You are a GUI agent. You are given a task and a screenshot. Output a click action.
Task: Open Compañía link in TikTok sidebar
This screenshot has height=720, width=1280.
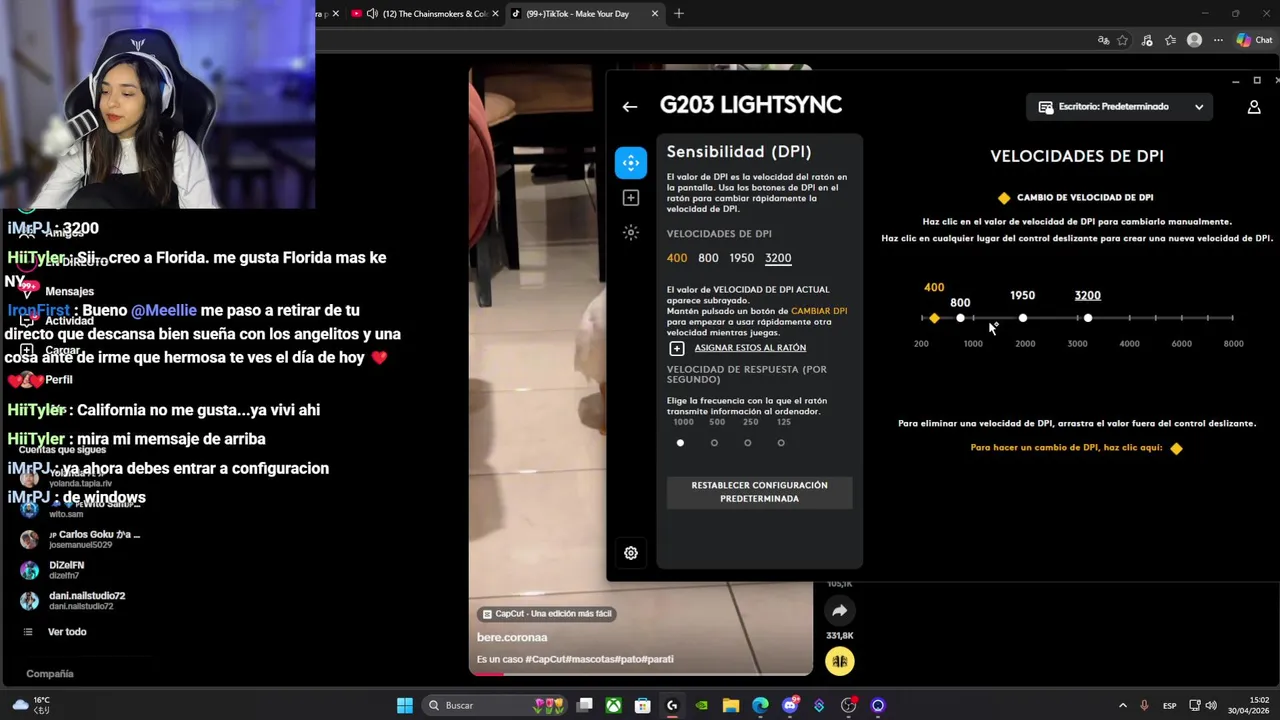coord(50,674)
